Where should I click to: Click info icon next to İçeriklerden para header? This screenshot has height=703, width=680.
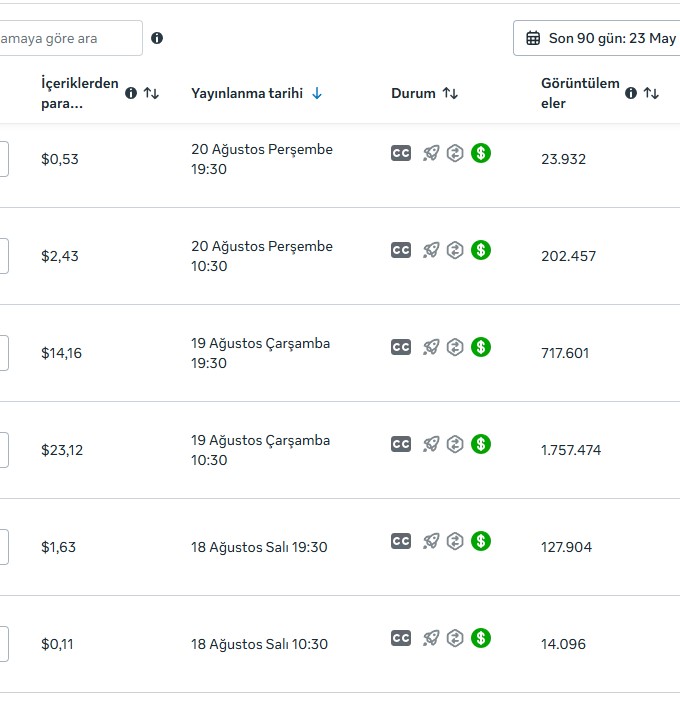coord(131,93)
